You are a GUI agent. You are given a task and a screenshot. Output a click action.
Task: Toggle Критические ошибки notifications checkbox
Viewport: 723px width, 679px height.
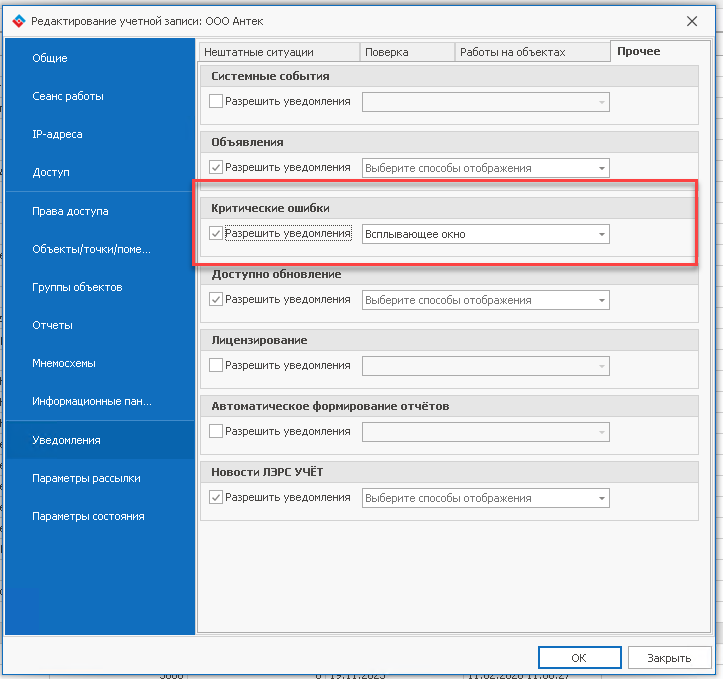[216, 234]
